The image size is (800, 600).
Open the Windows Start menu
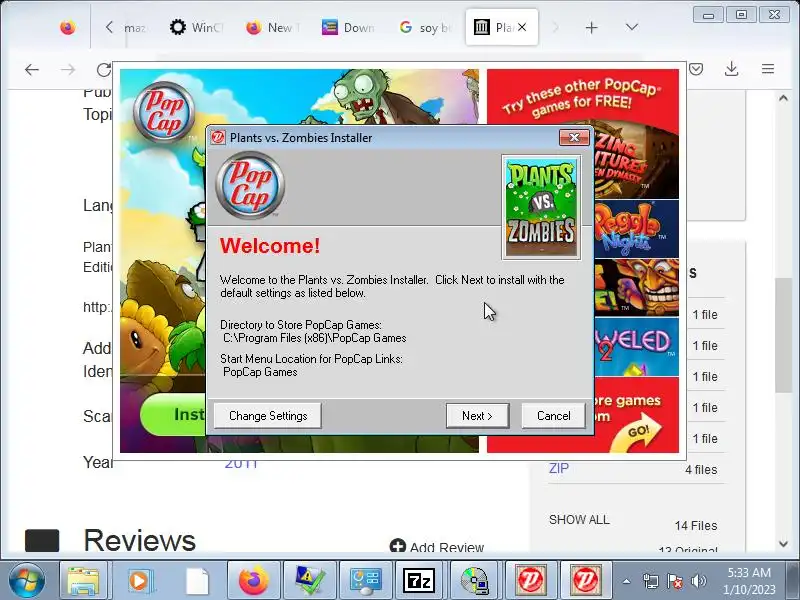[x=26, y=580]
